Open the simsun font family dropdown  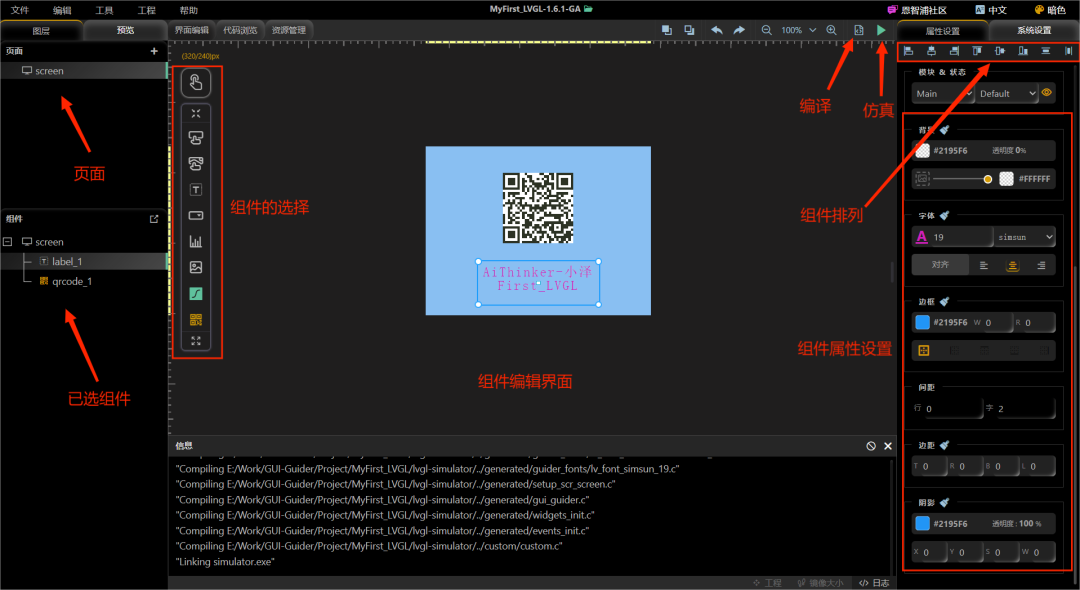1023,237
